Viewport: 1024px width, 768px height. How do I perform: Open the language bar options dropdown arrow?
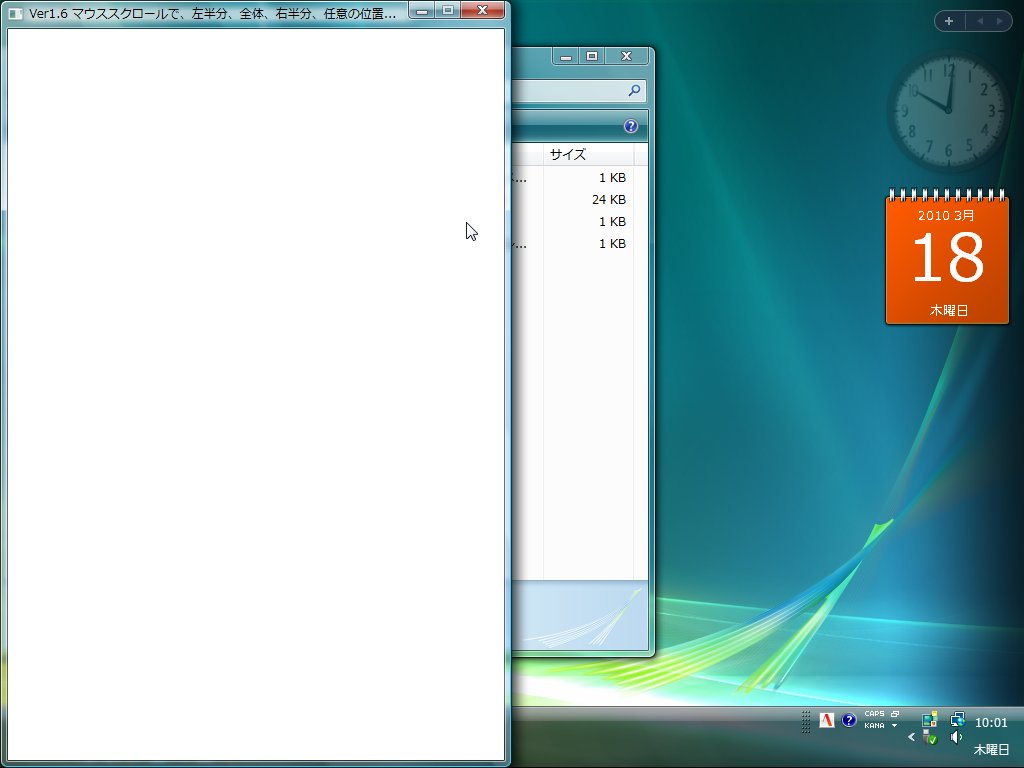(895, 726)
